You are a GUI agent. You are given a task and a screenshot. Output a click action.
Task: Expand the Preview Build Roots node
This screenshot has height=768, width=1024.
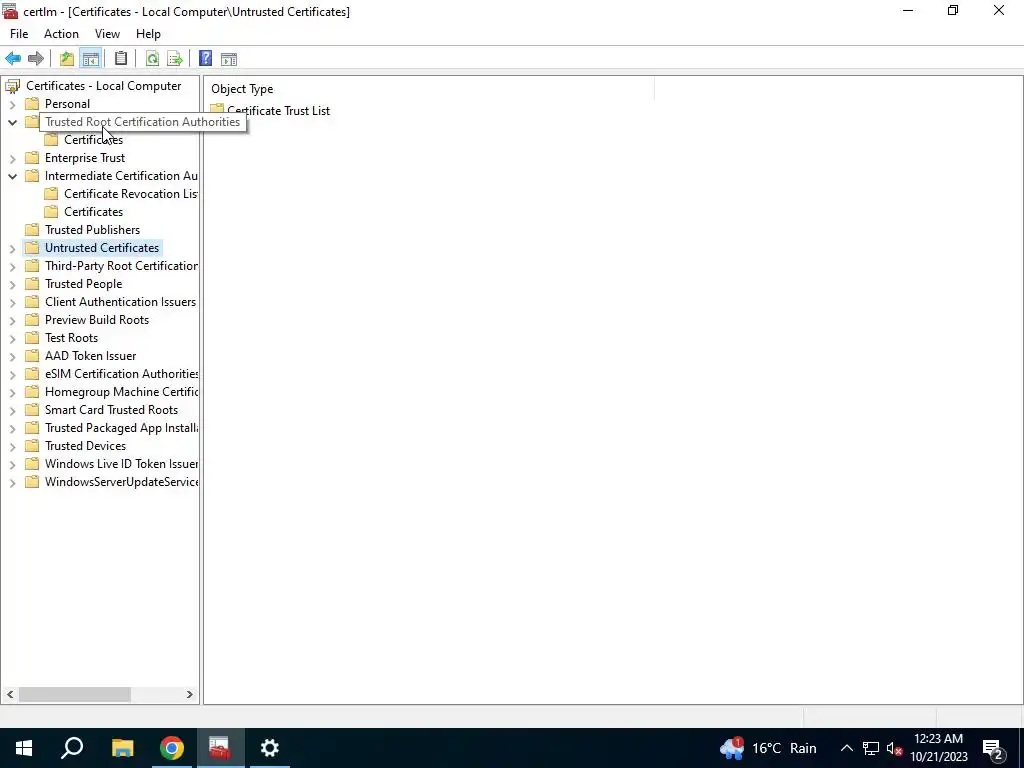click(12, 320)
